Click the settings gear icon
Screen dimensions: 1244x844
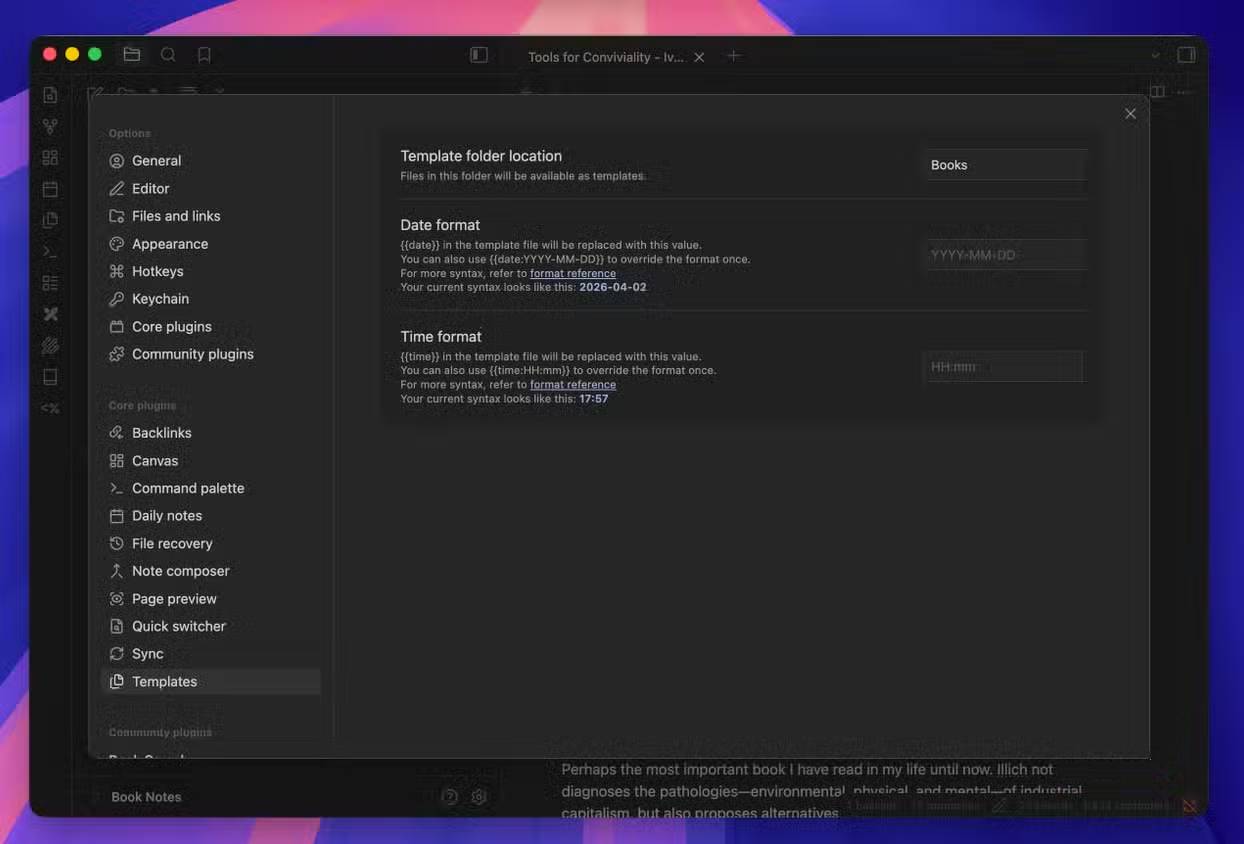pyautogui.click(x=479, y=797)
